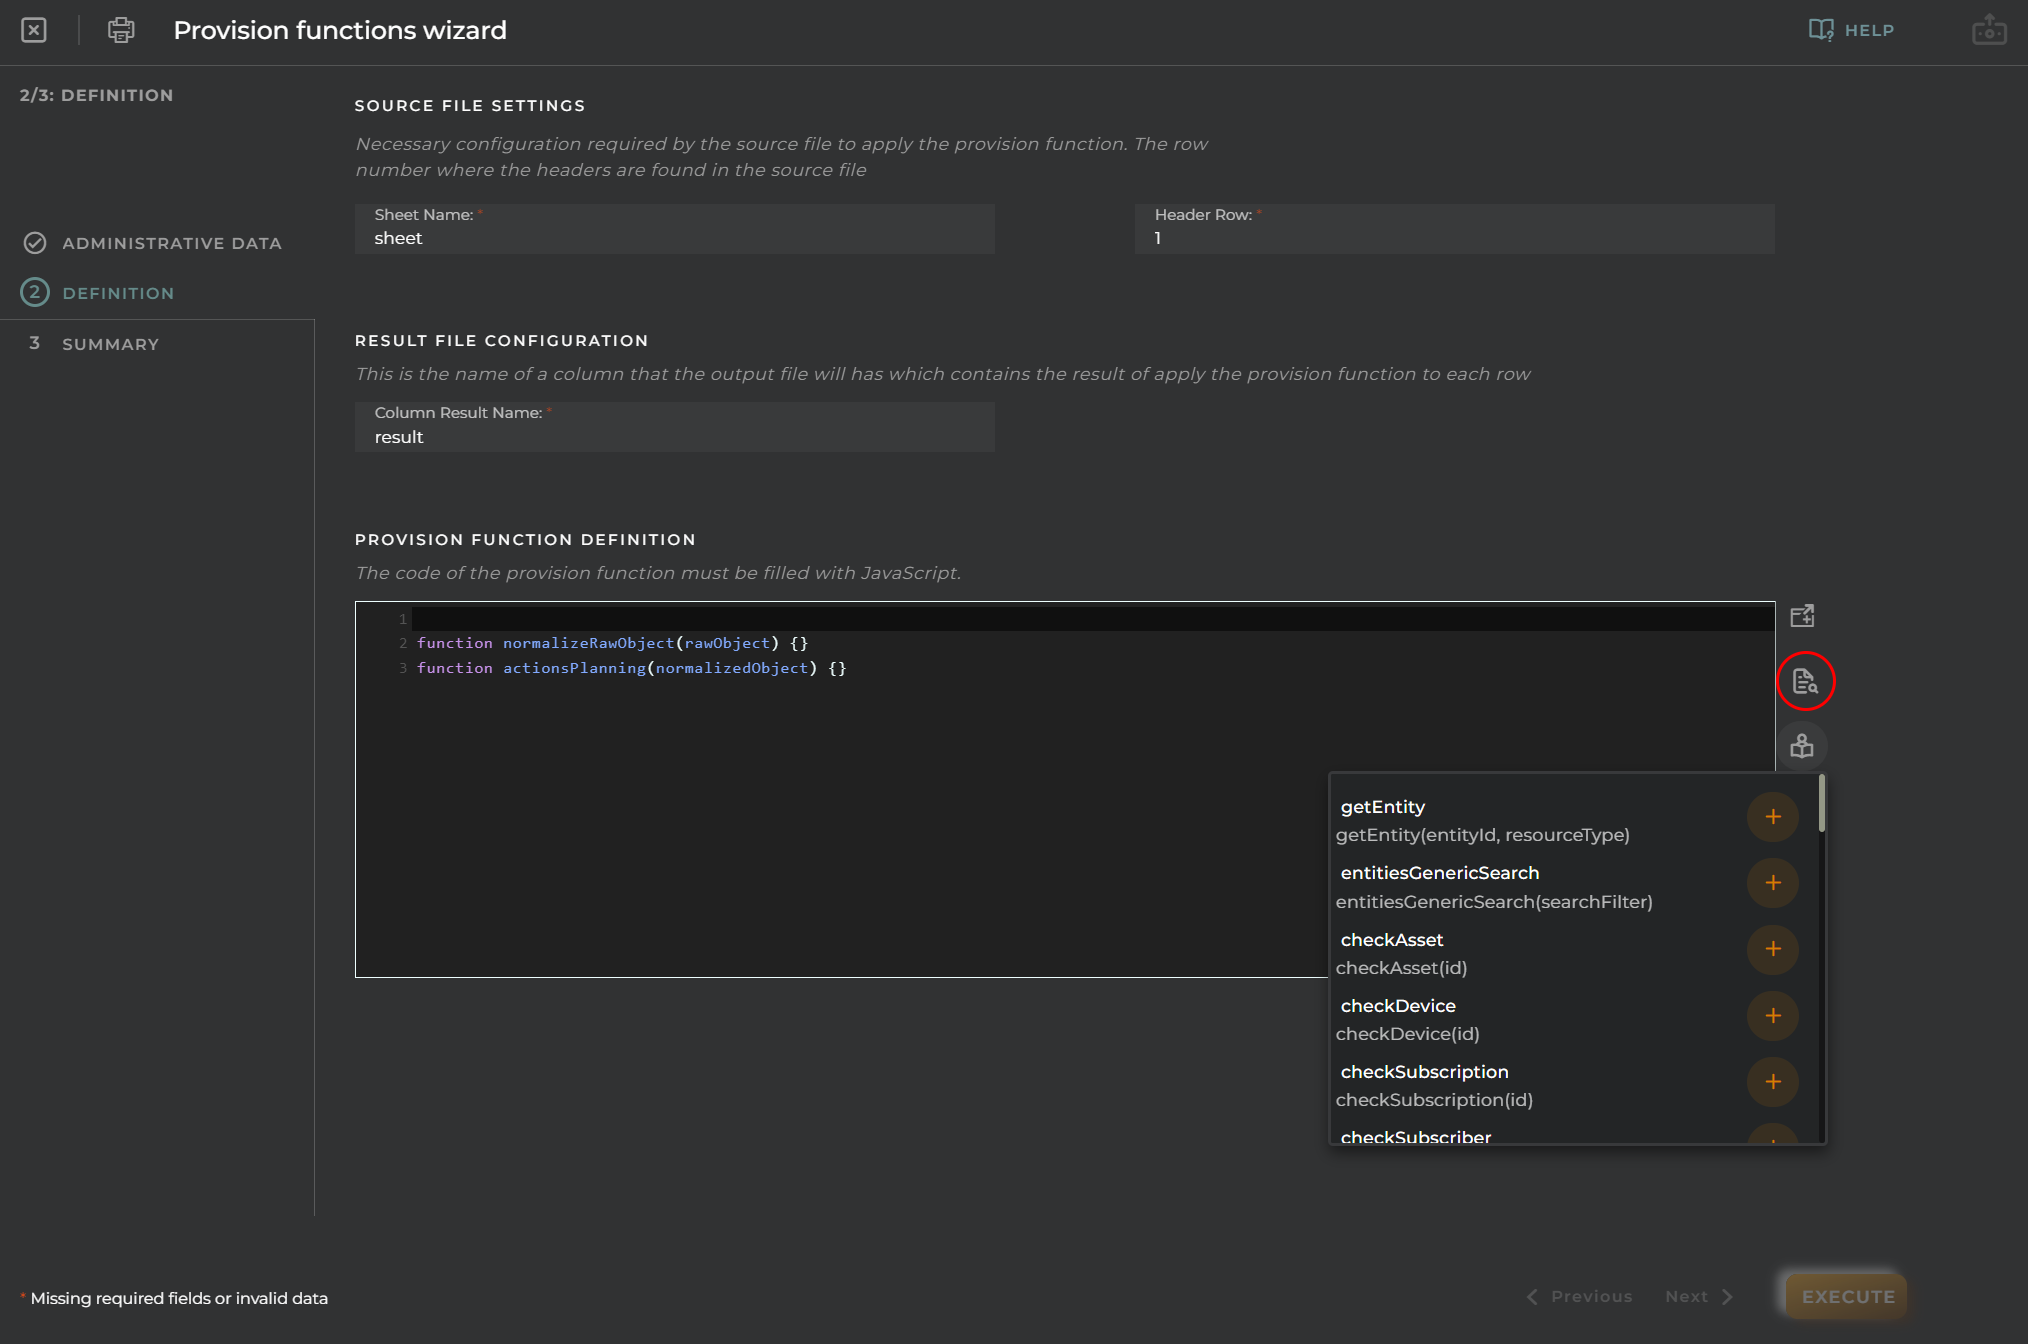This screenshot has height=1344, width=2028.
Task: Add checkSubscription with plus button
Action: coord(1773,1082)
